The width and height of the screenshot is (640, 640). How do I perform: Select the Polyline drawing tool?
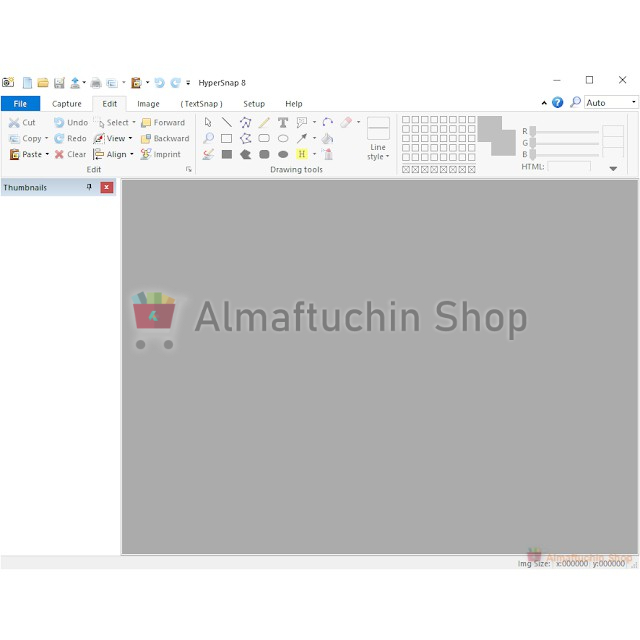tap(245, 122)
